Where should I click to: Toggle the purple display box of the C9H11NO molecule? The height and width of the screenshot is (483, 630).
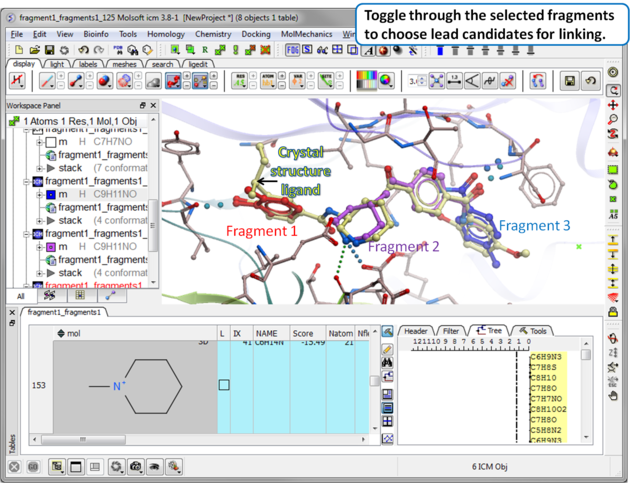[50, 246]
